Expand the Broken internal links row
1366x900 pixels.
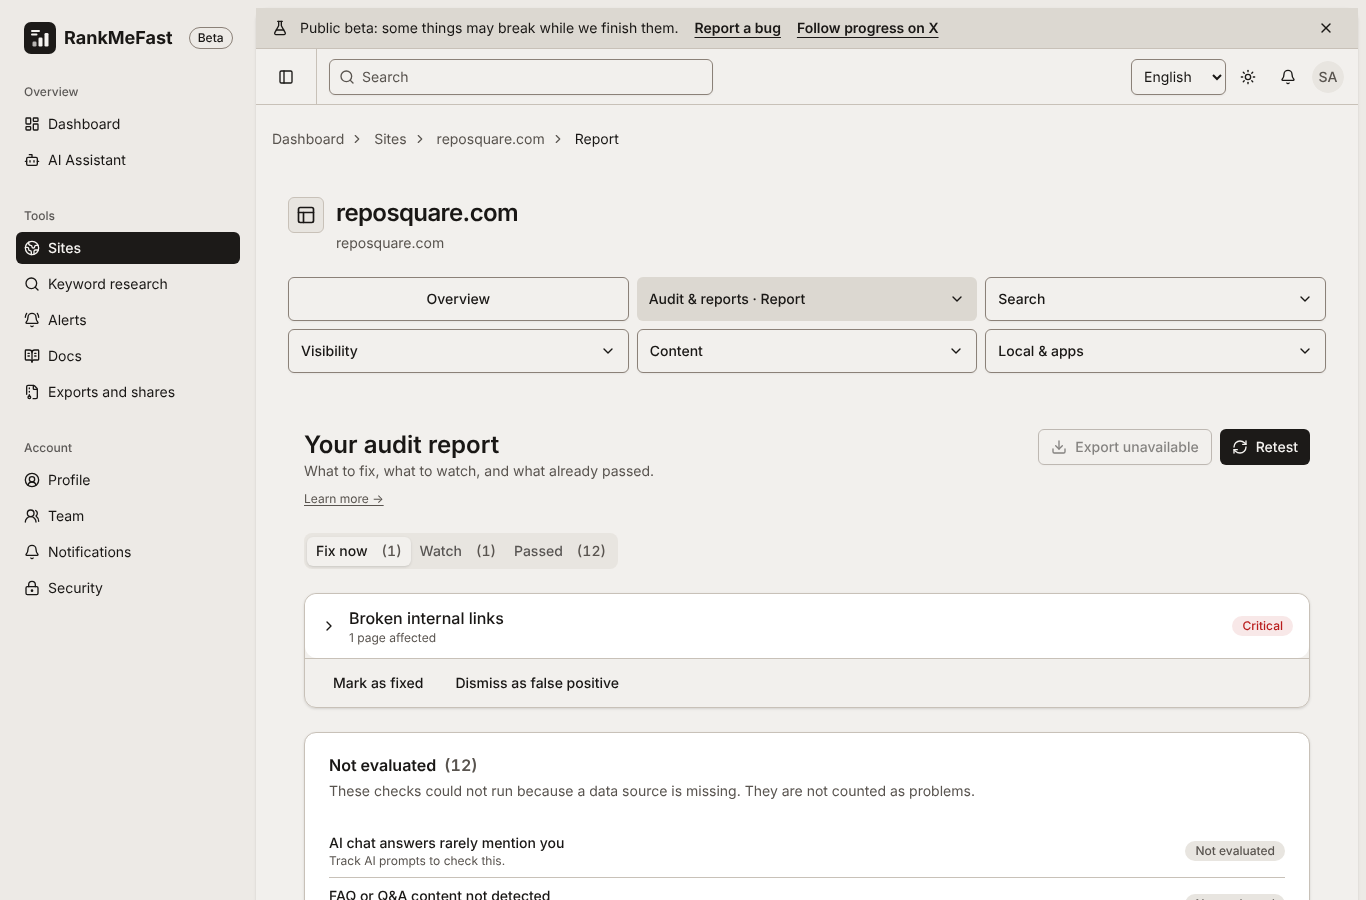[x=807, y=626]
